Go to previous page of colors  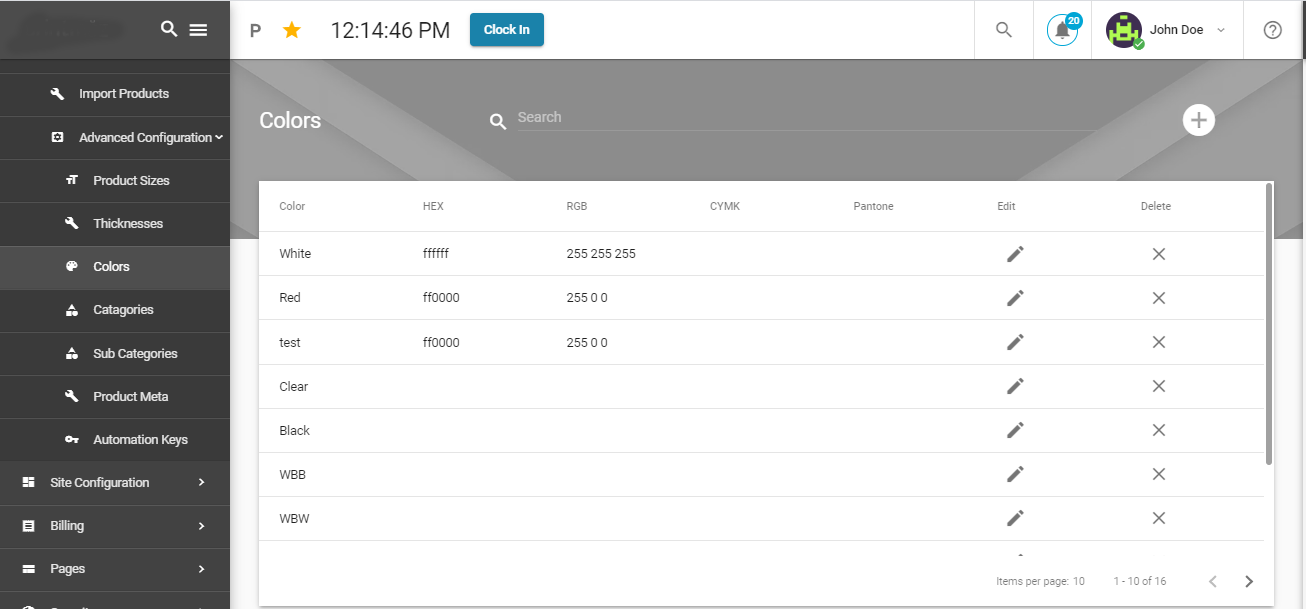(x=1213, y=581)
